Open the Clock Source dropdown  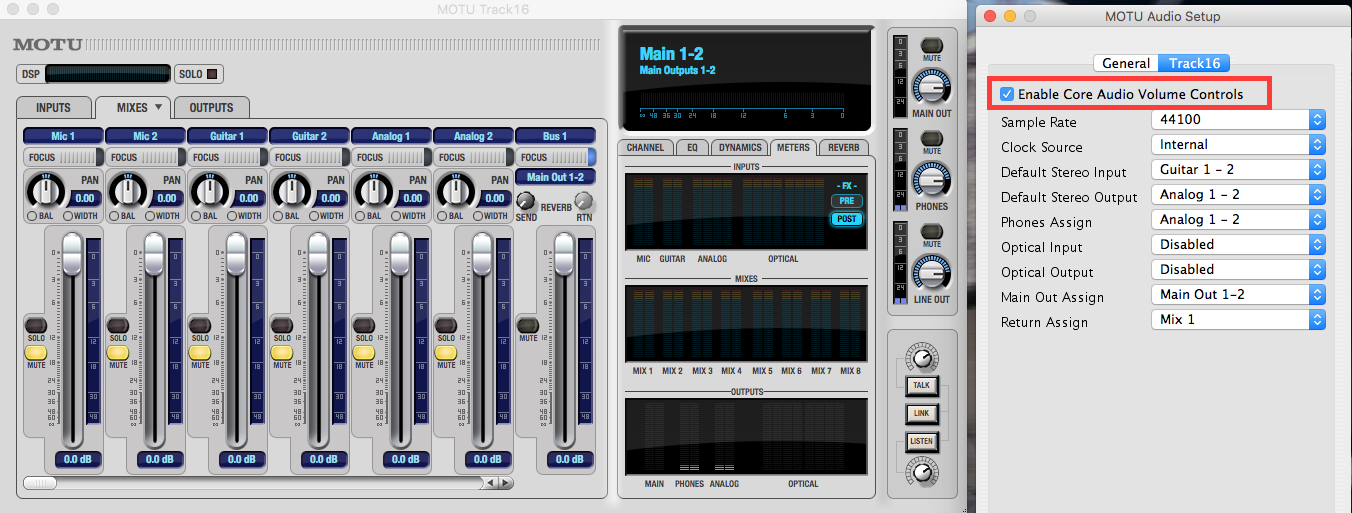tap(1238, 145)
